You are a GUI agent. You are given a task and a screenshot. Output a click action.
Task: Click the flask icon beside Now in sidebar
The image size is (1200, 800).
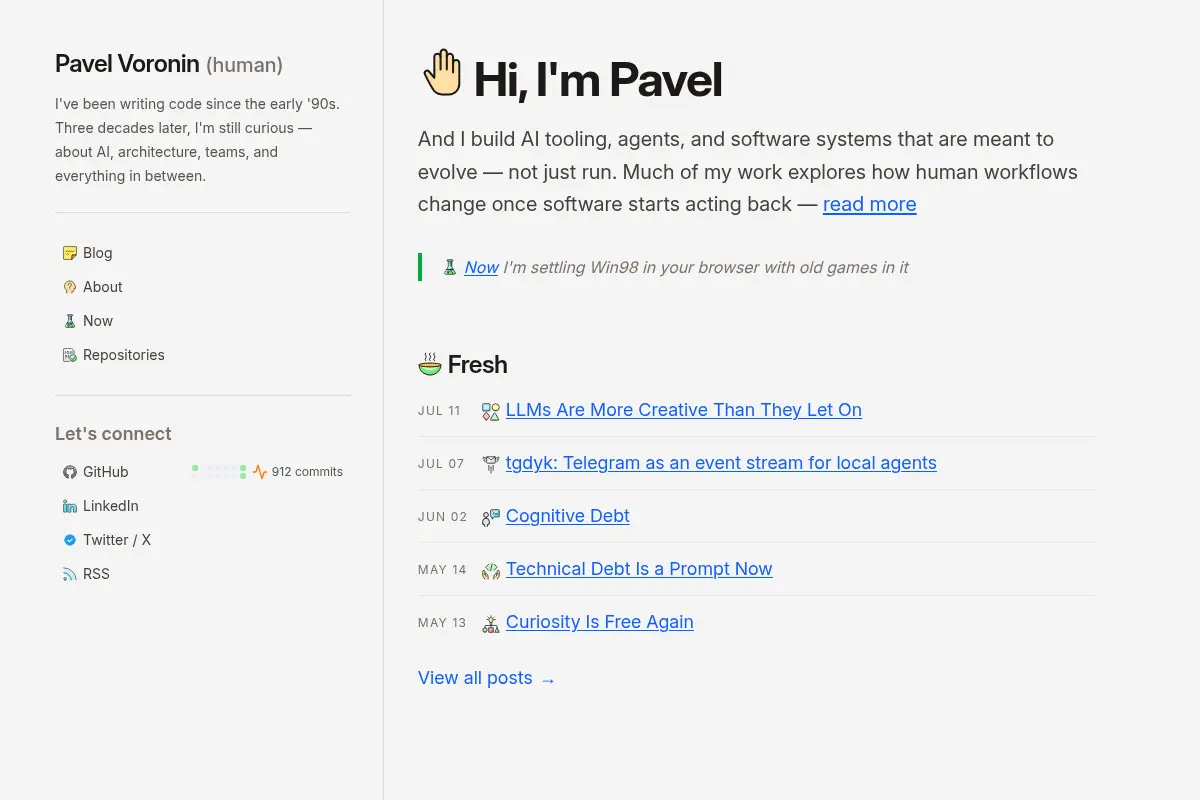[x=69, y=321]
